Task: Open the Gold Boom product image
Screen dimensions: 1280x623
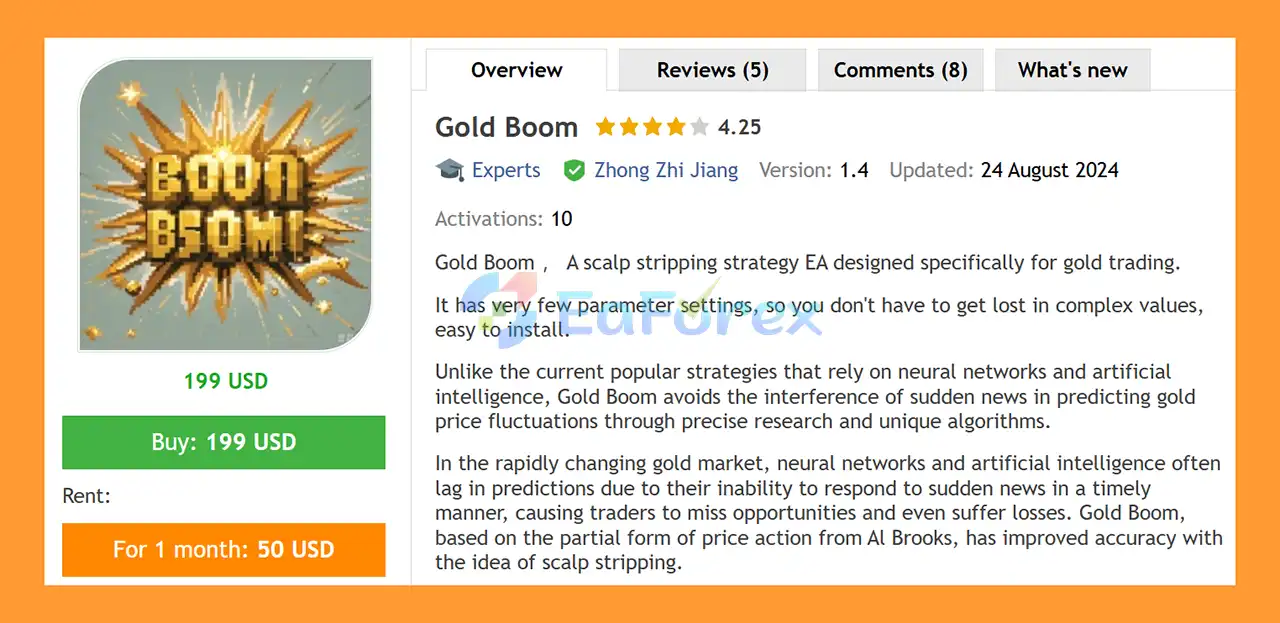Action: 225,205
